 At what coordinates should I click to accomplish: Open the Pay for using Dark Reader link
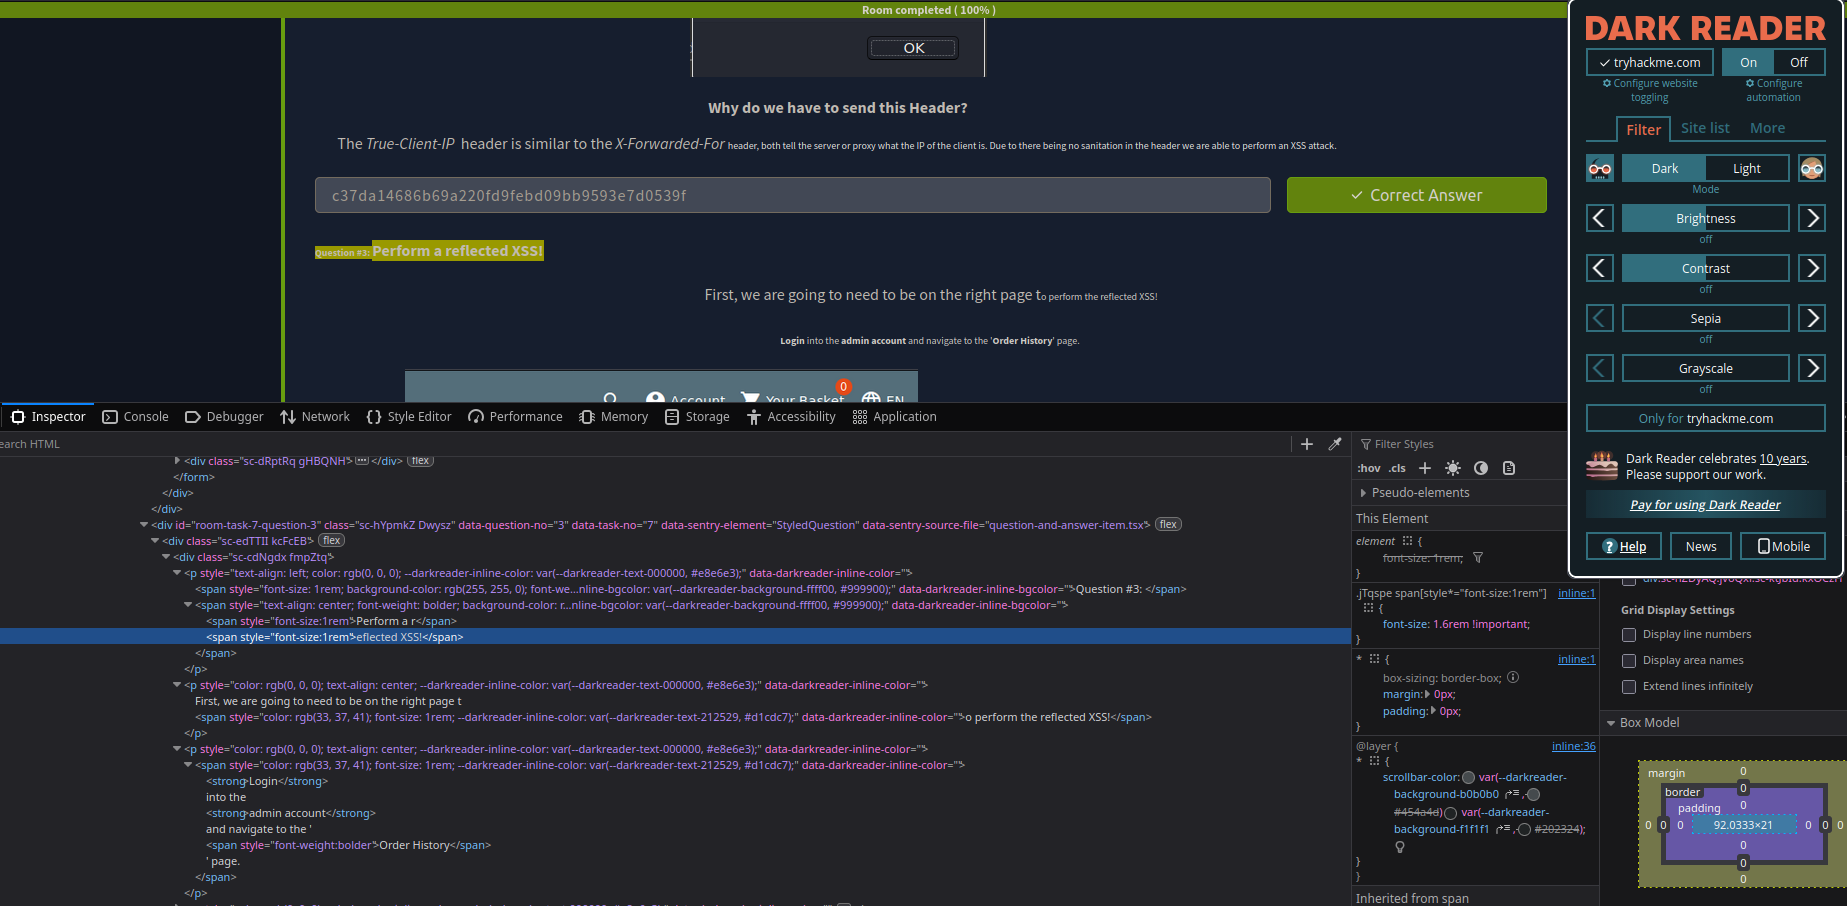coord(1705,505)
